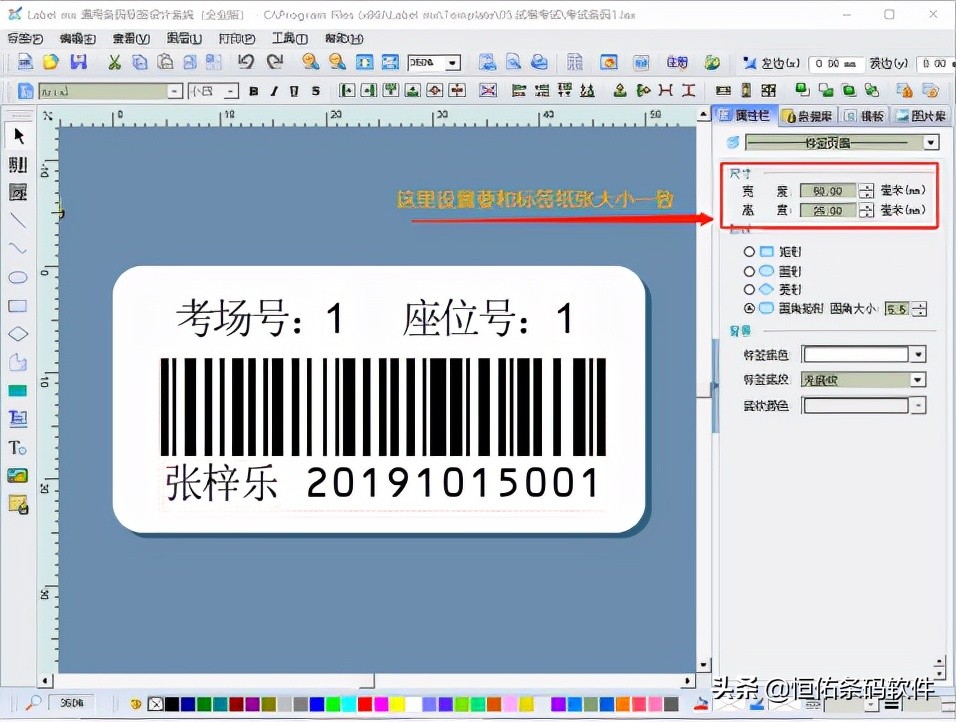This screenshot has width=956, height=722.
Task: Expand the label background color dropdown
Action: (918, 355)
